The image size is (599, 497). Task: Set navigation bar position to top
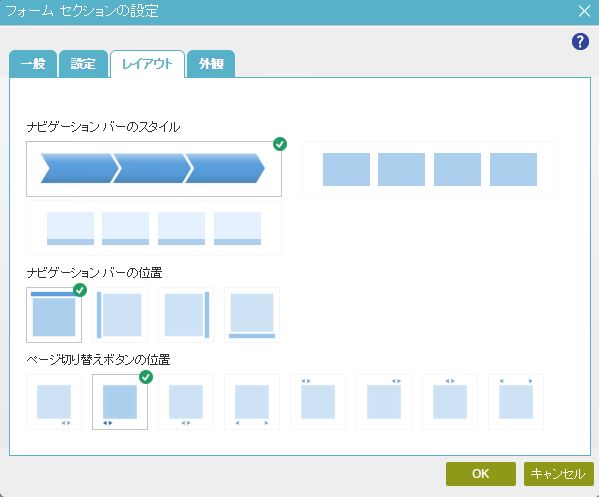54,315
